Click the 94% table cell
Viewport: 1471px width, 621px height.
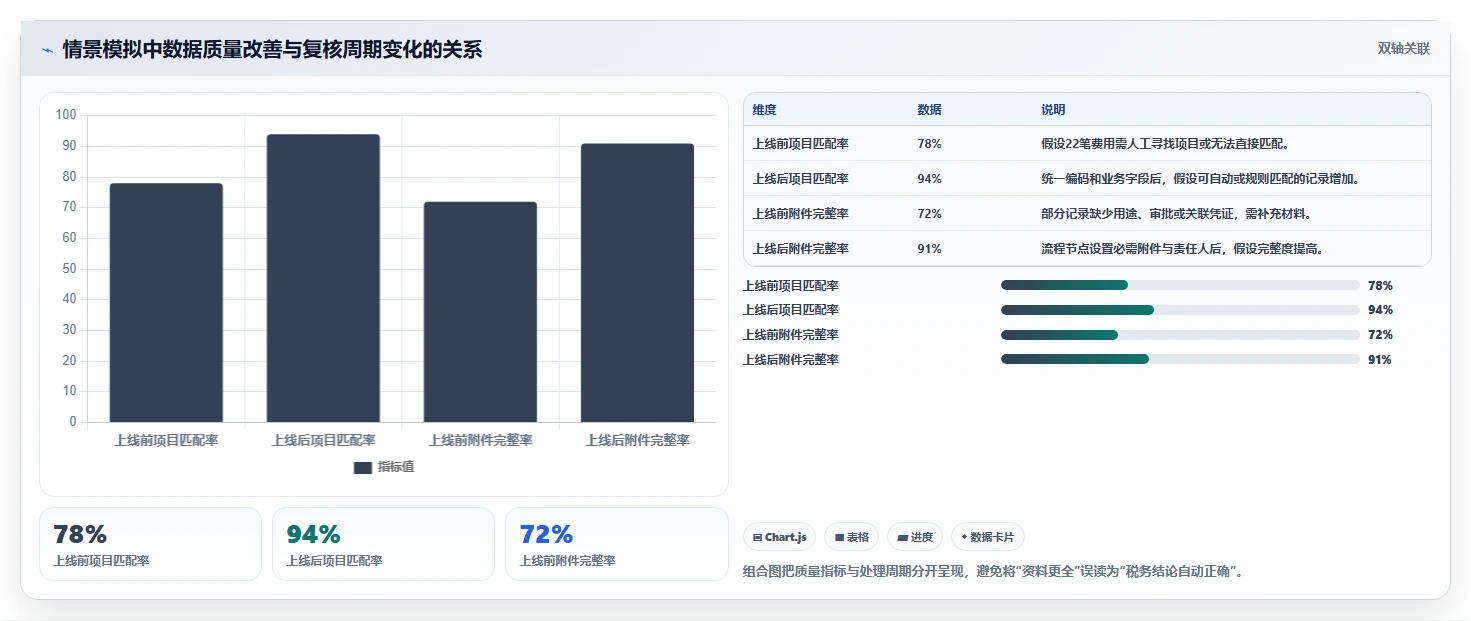[929, 179]
